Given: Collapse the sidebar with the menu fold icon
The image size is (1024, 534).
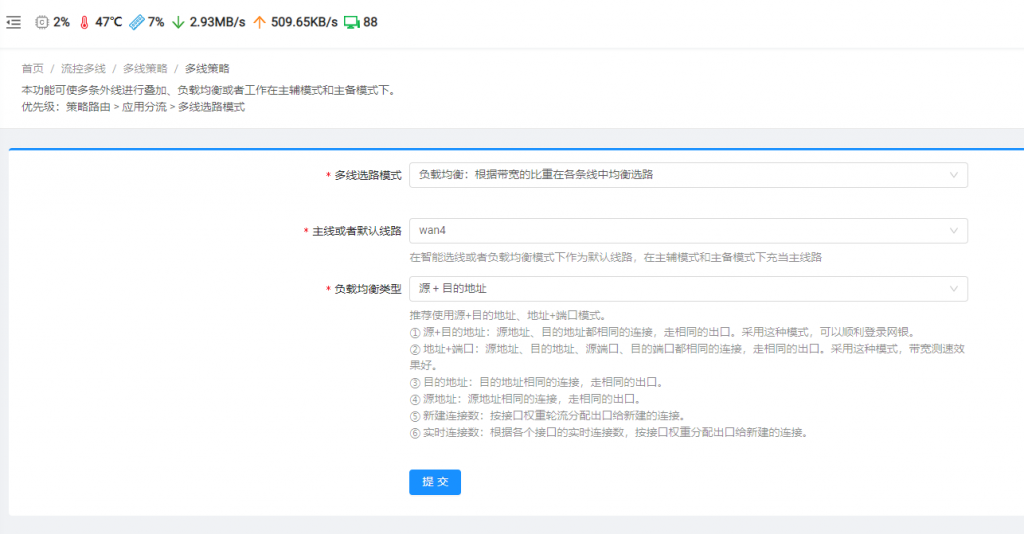Looking at the screenshot, I should (14, 21).
